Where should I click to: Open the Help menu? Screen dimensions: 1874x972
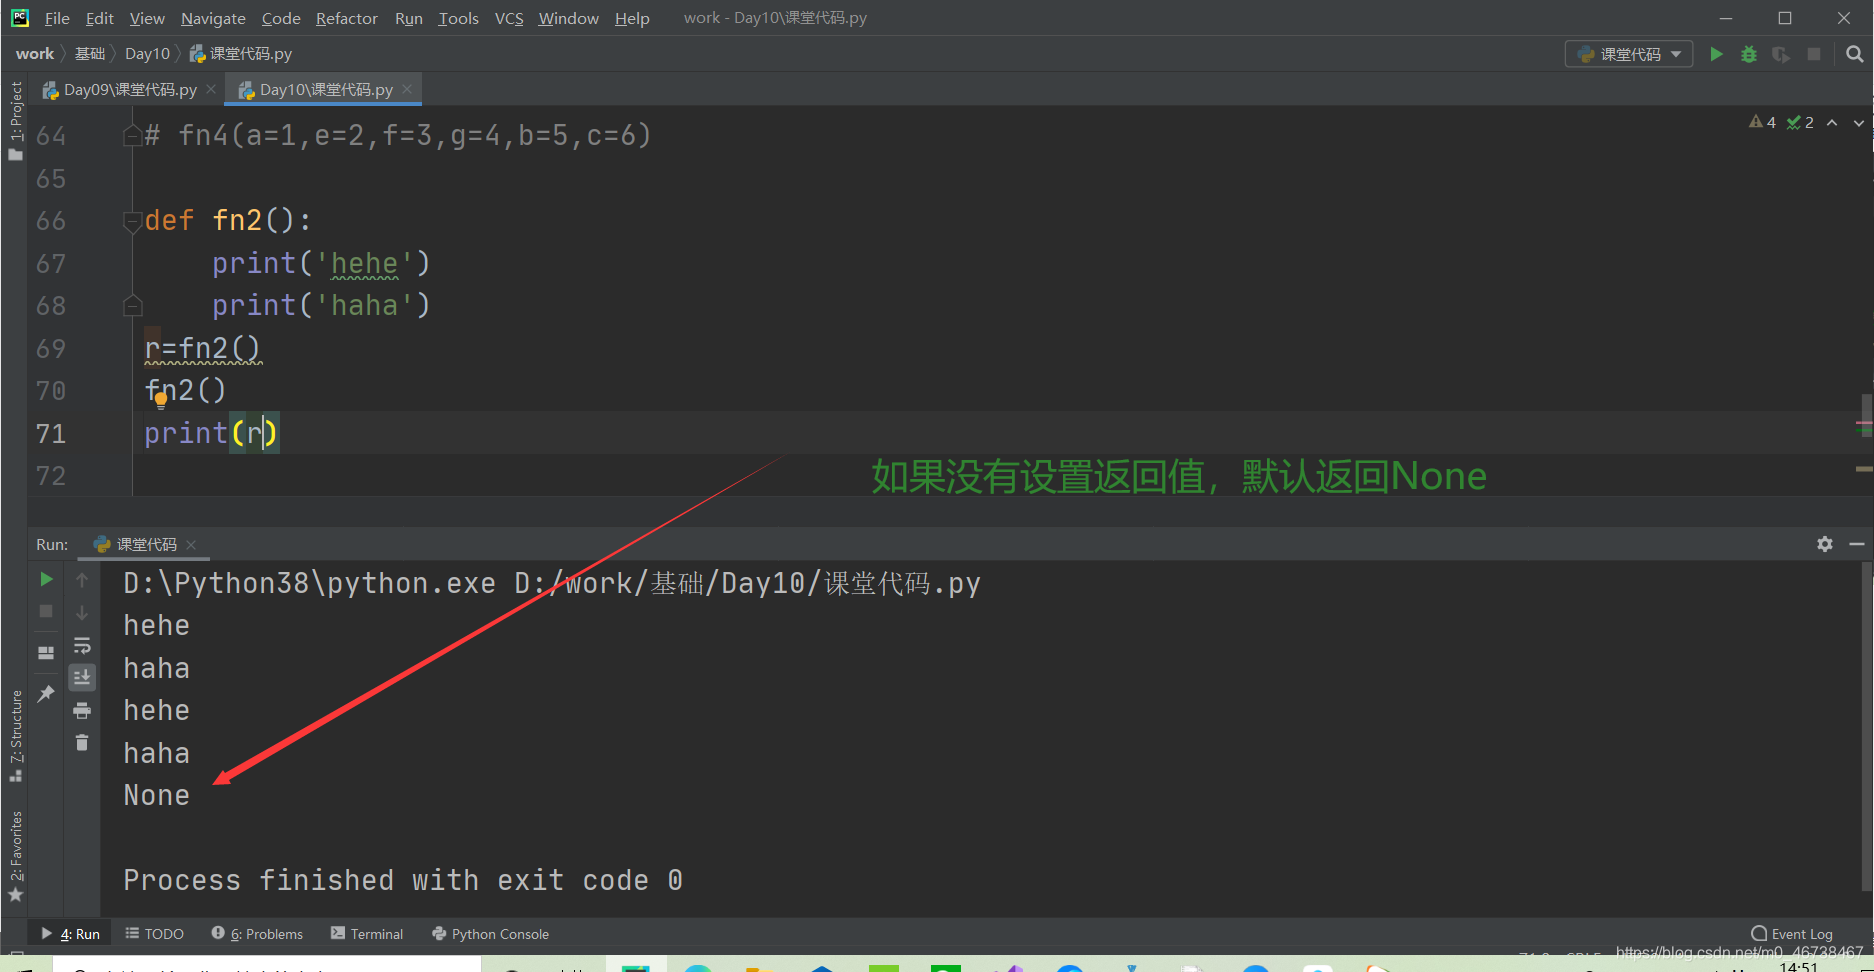pos(632,18)
